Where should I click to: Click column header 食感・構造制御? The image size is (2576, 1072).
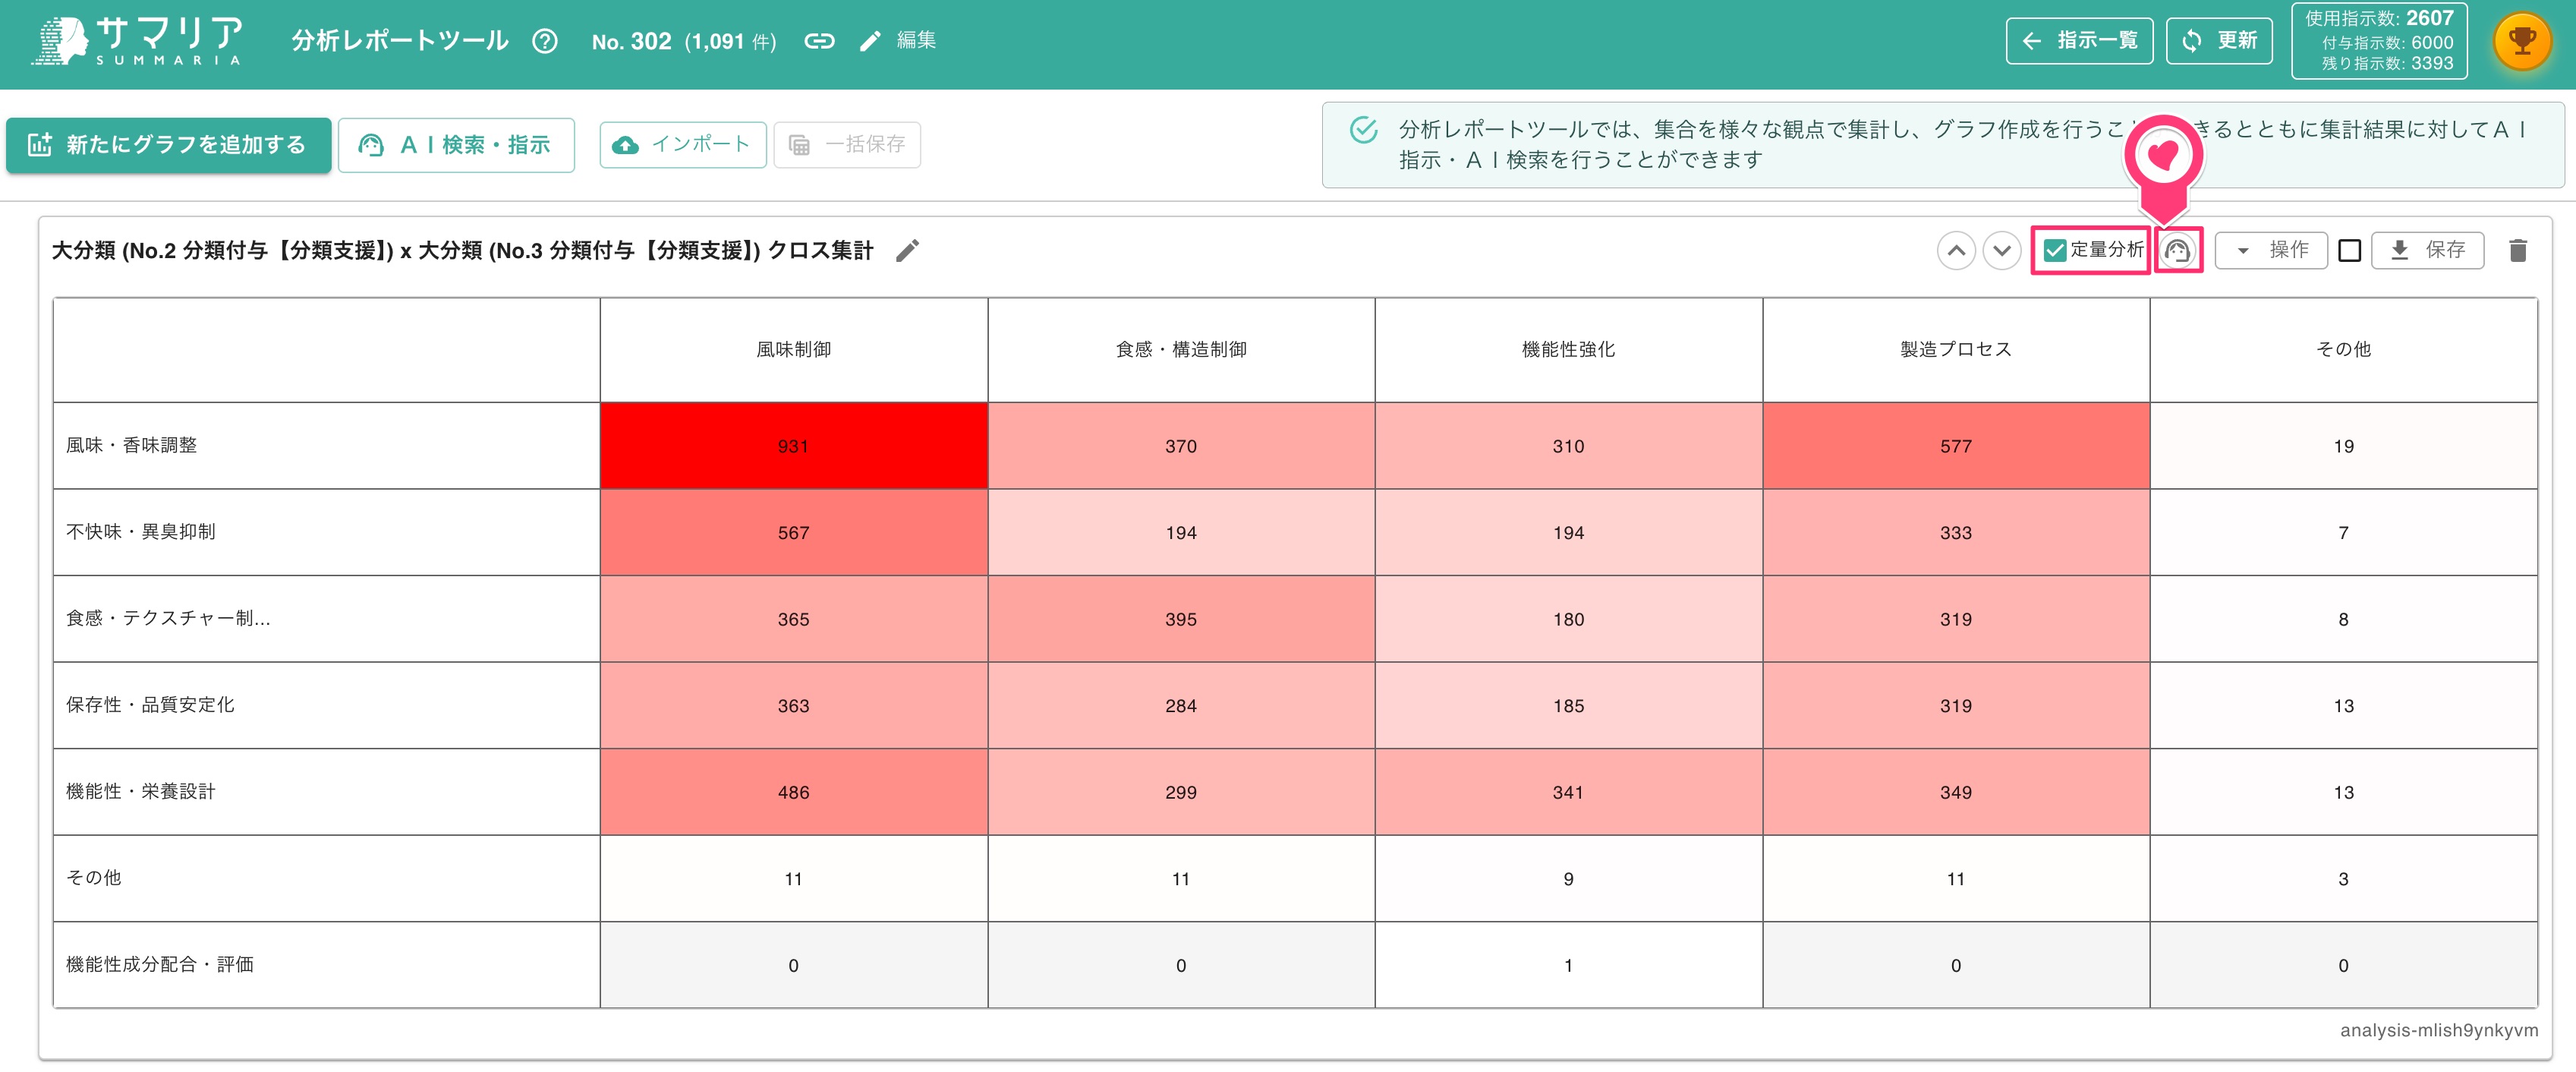pyautogui.click(x=1181, y=349)
